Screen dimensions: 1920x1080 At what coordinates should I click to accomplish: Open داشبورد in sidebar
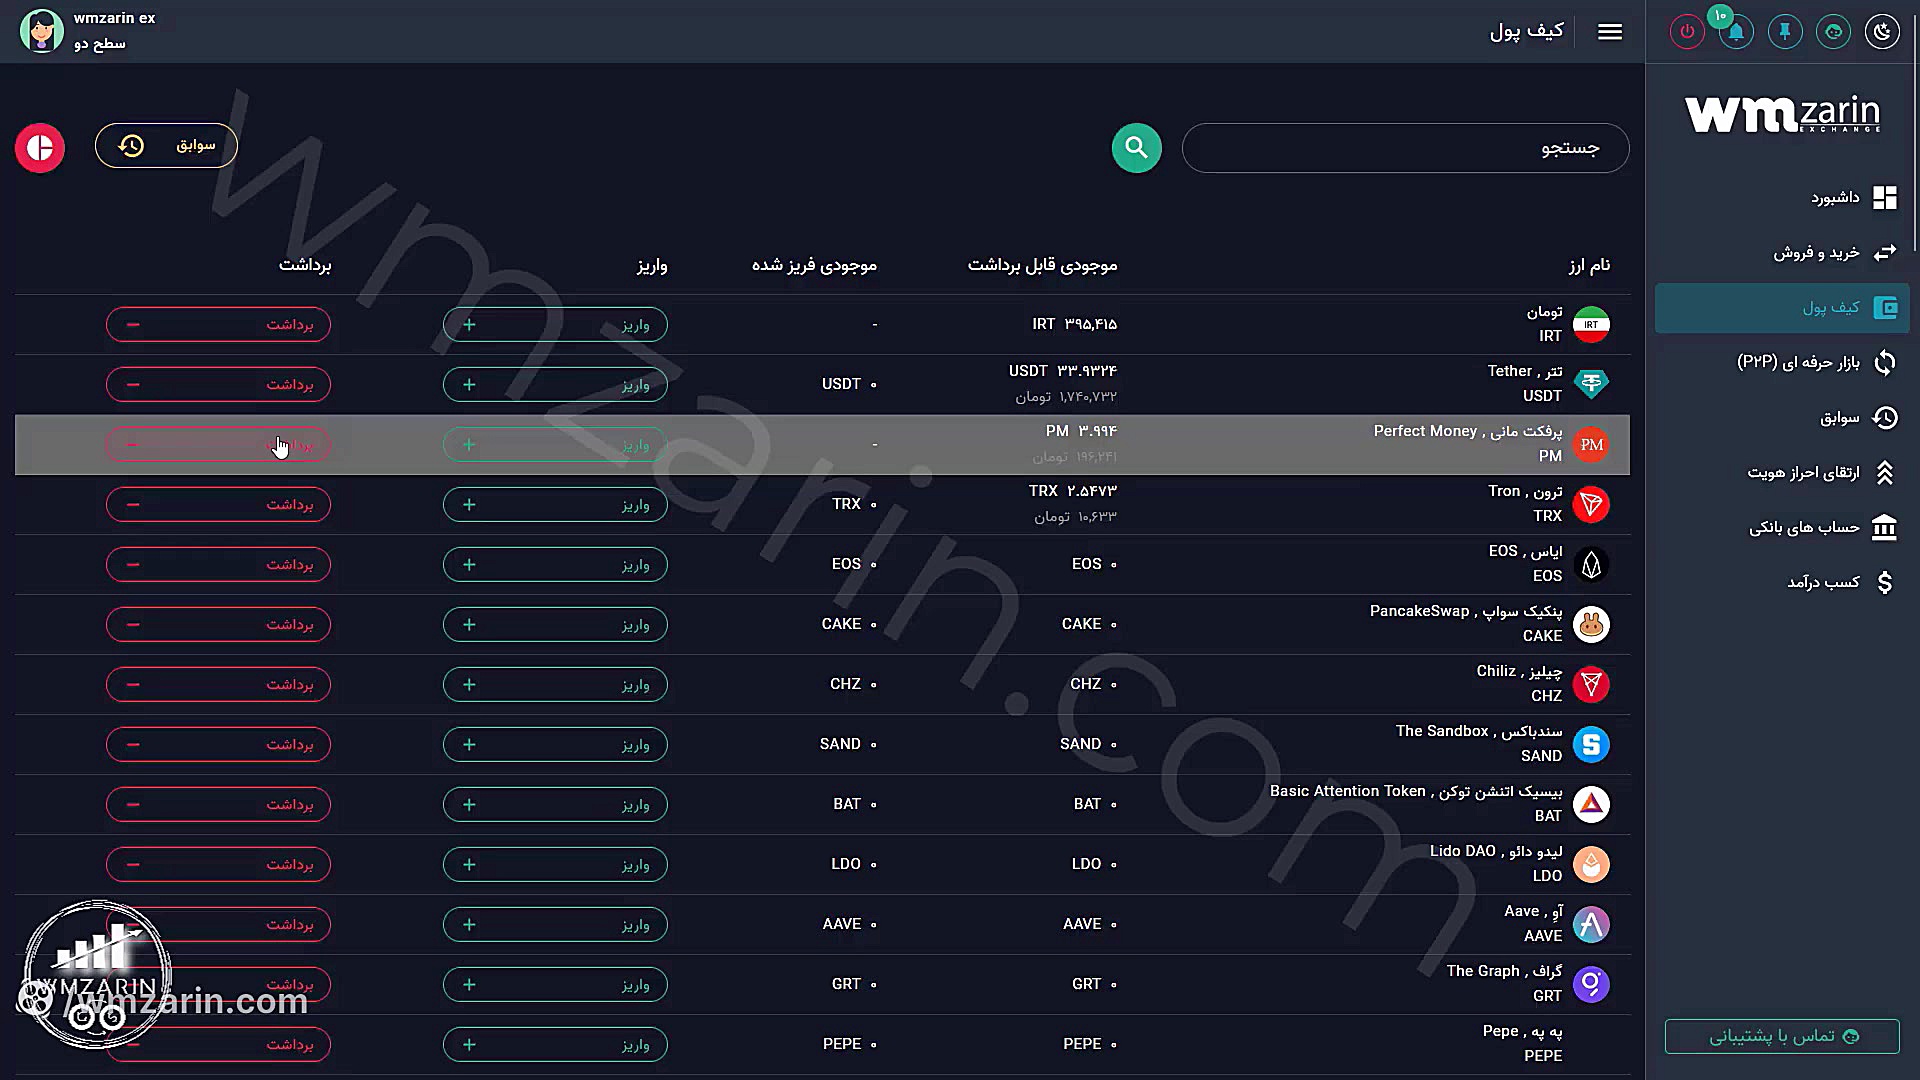click(x=1782, y=197)
